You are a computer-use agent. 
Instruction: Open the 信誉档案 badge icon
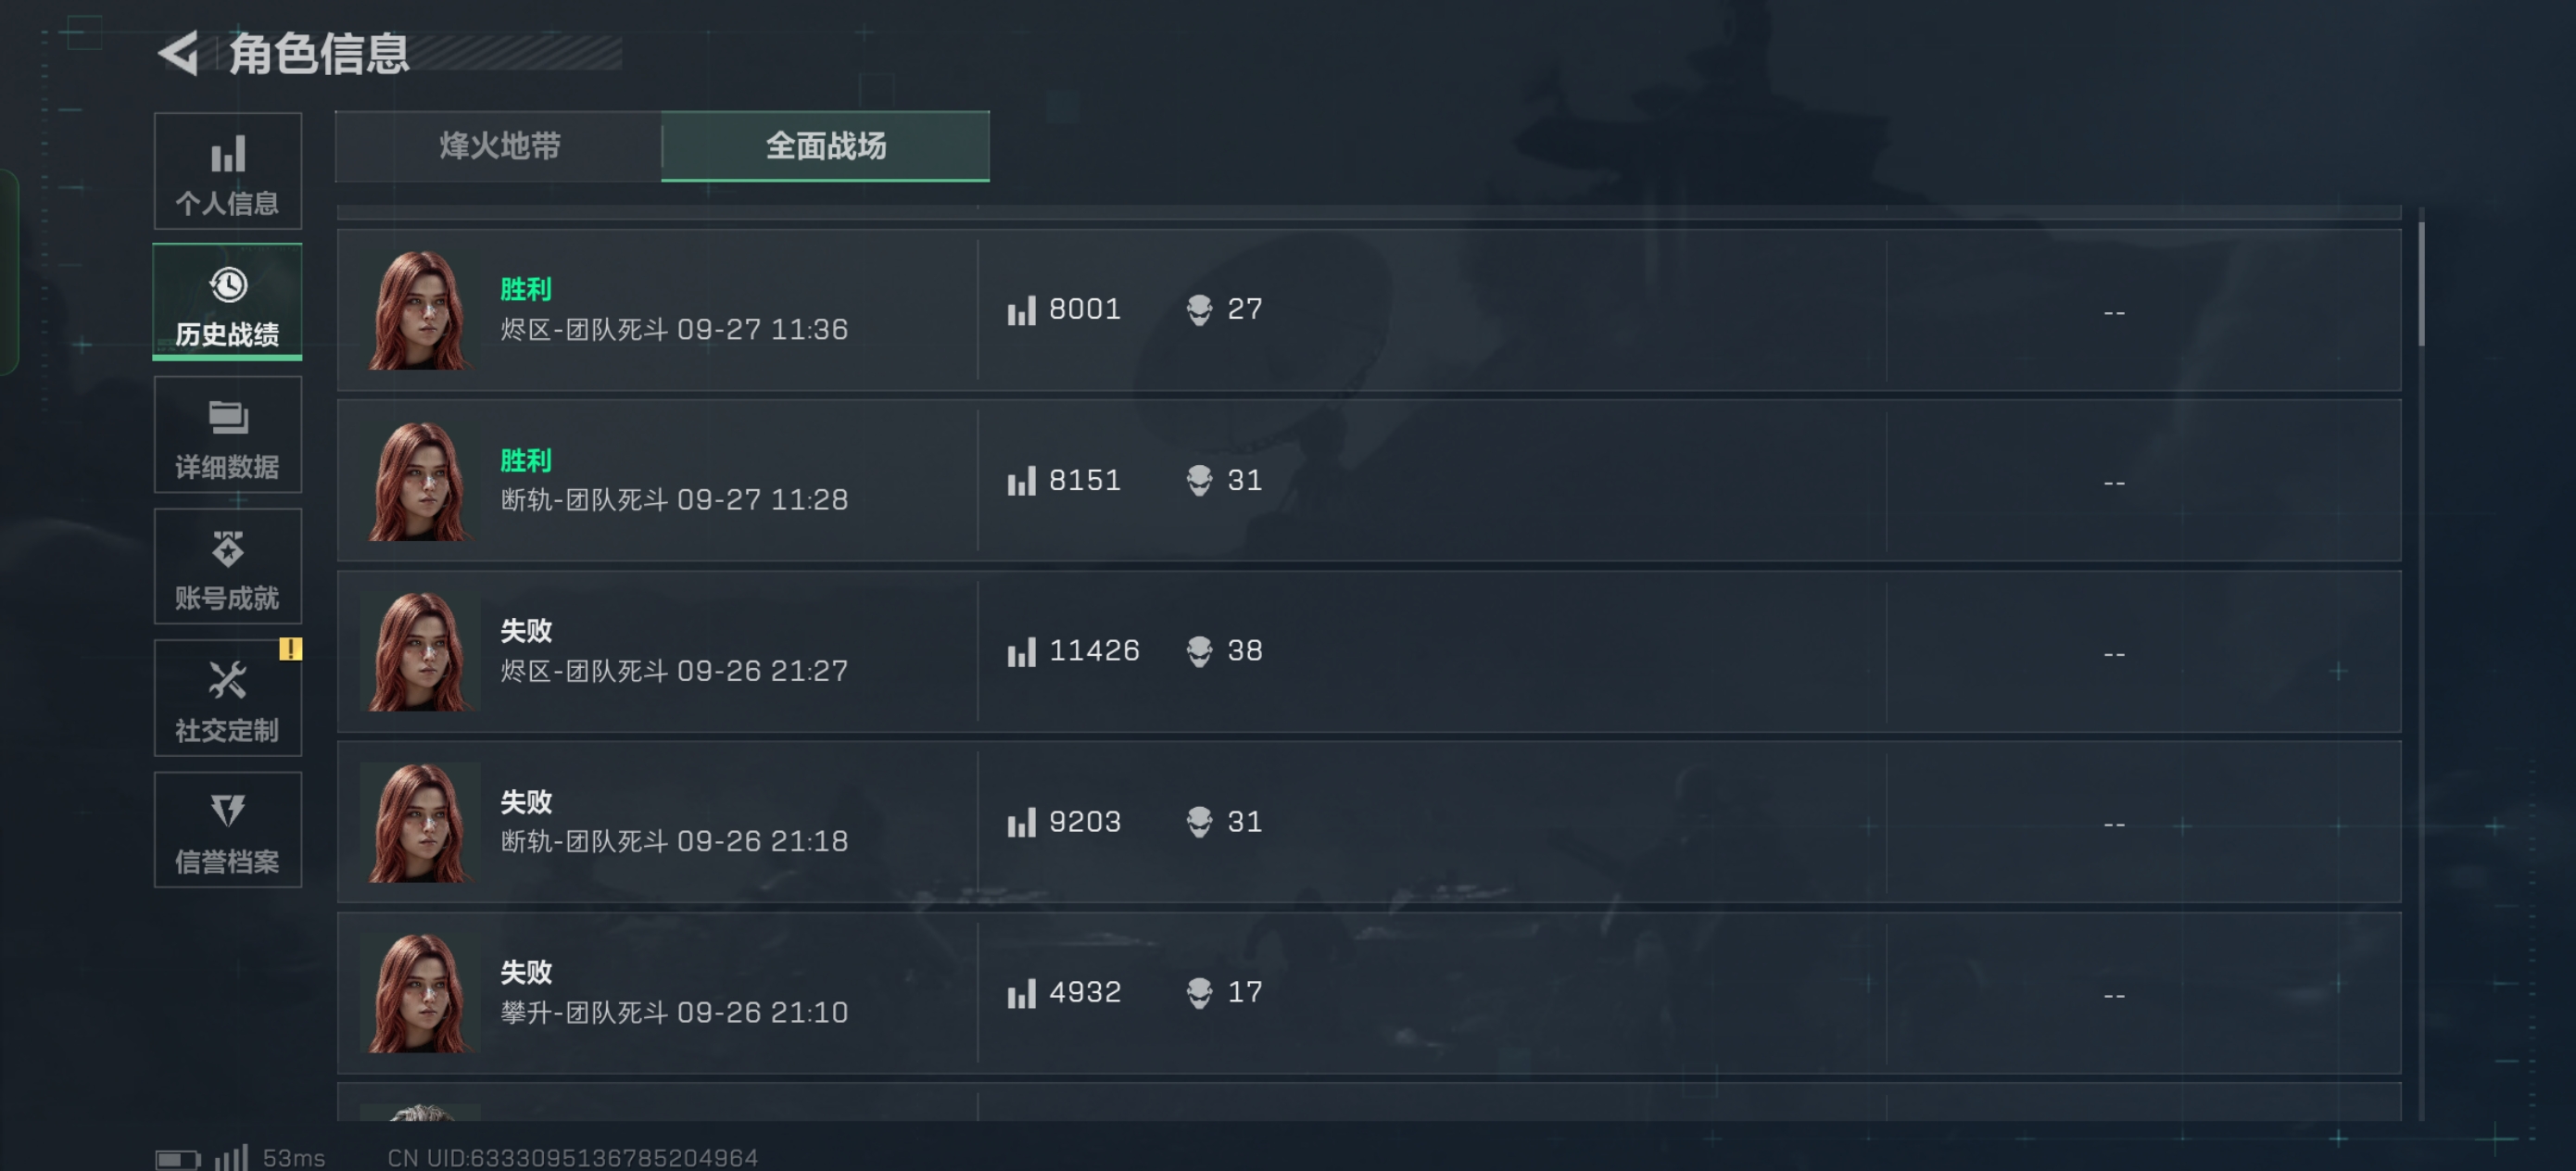[x=228, y=811]
